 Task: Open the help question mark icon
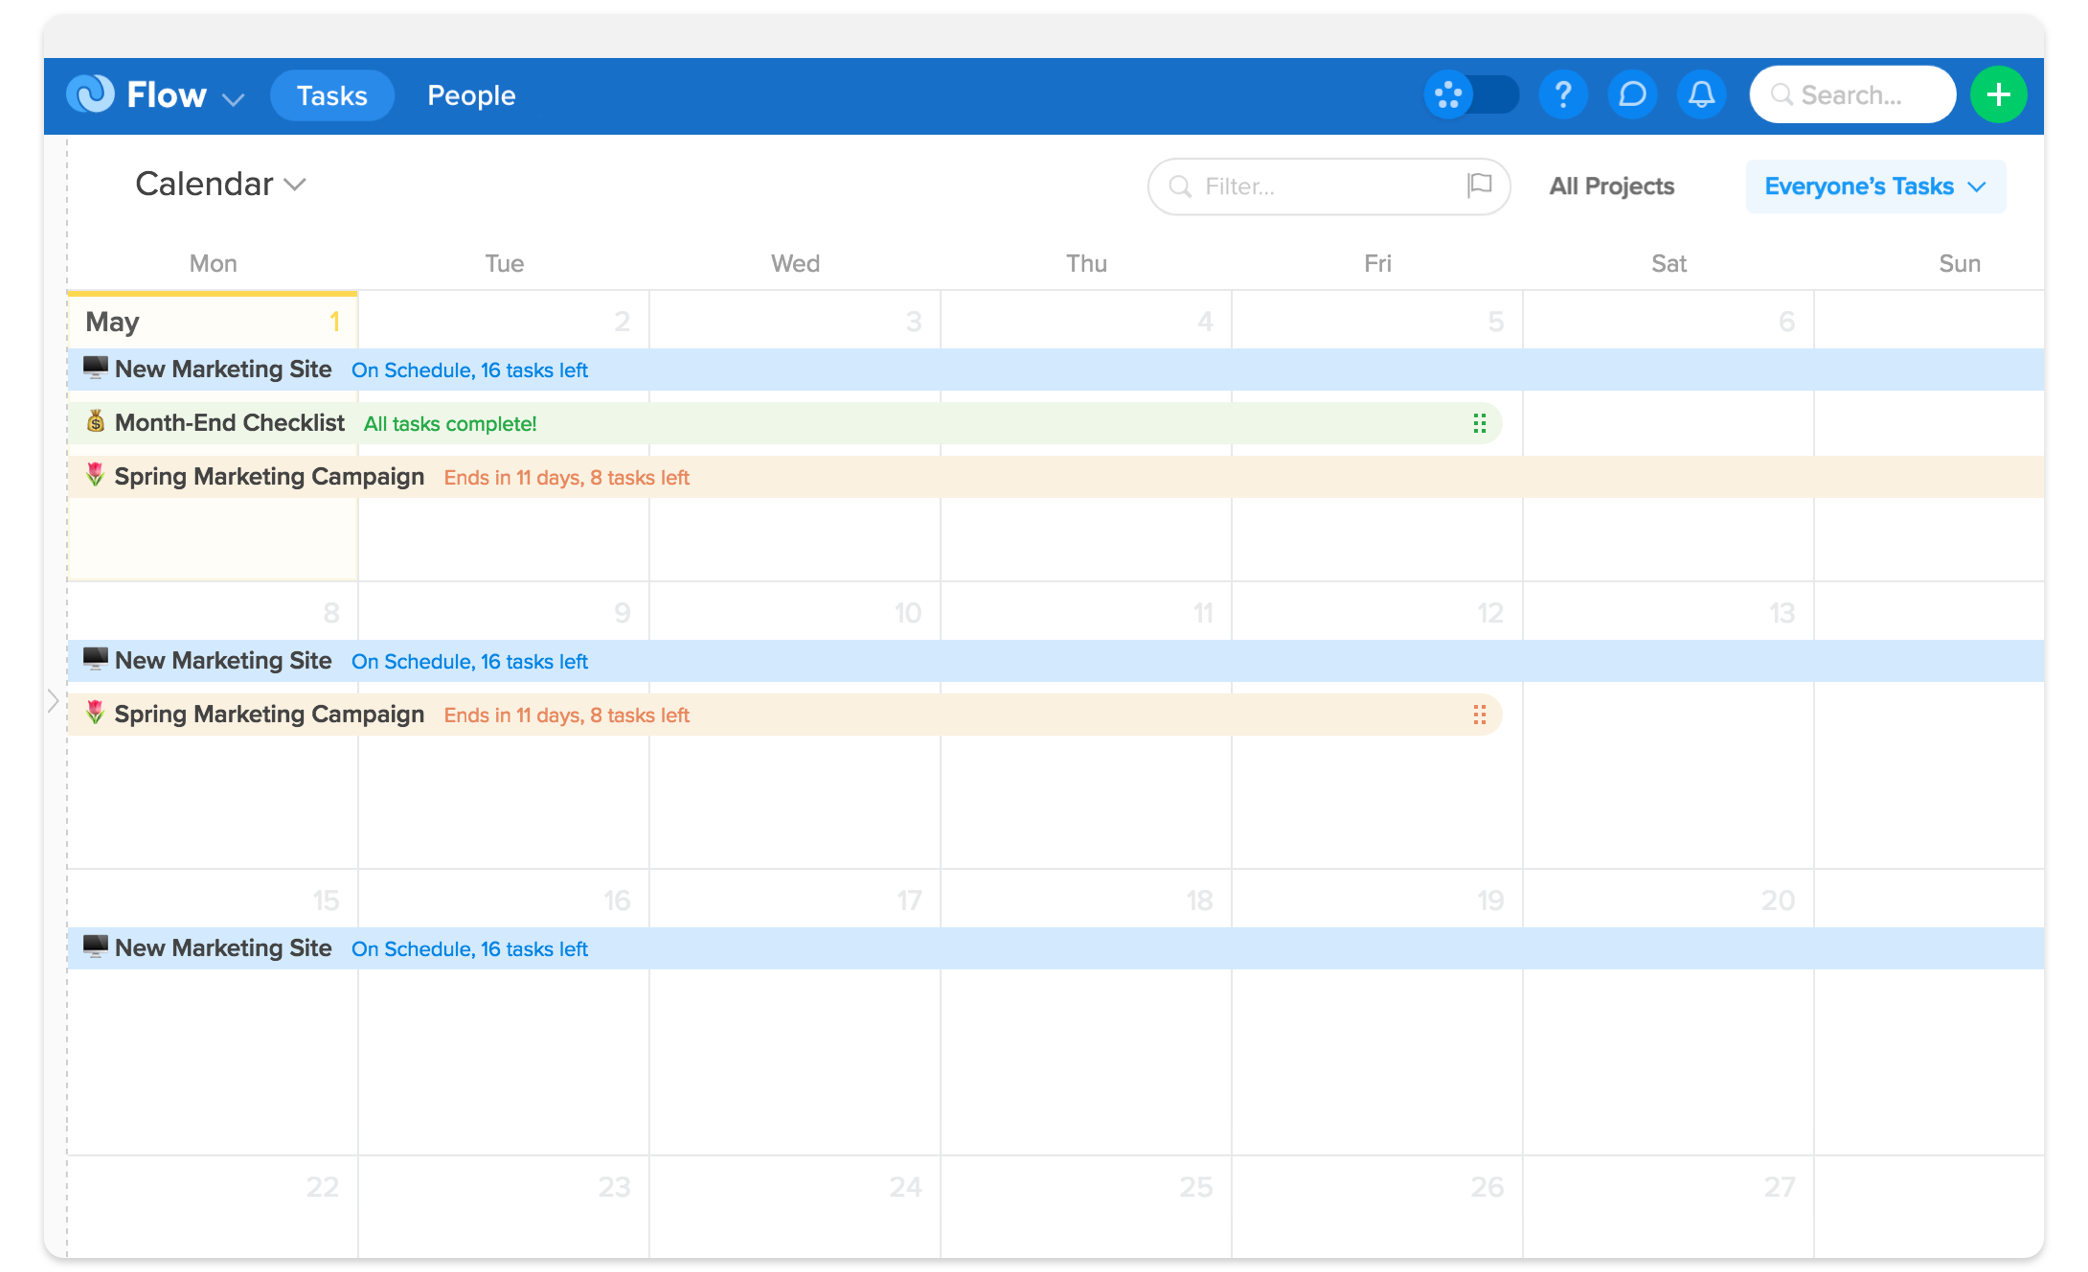click(x=1563, y=95)
